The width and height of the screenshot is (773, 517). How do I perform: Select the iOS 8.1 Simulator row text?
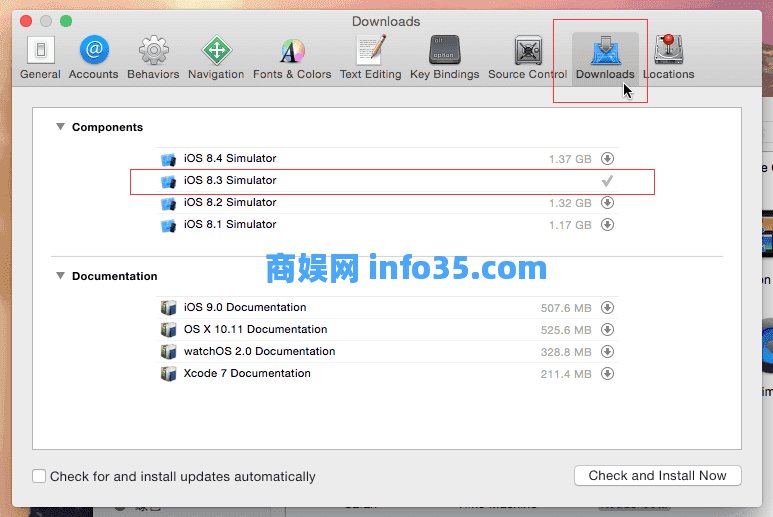pos(230,224)
